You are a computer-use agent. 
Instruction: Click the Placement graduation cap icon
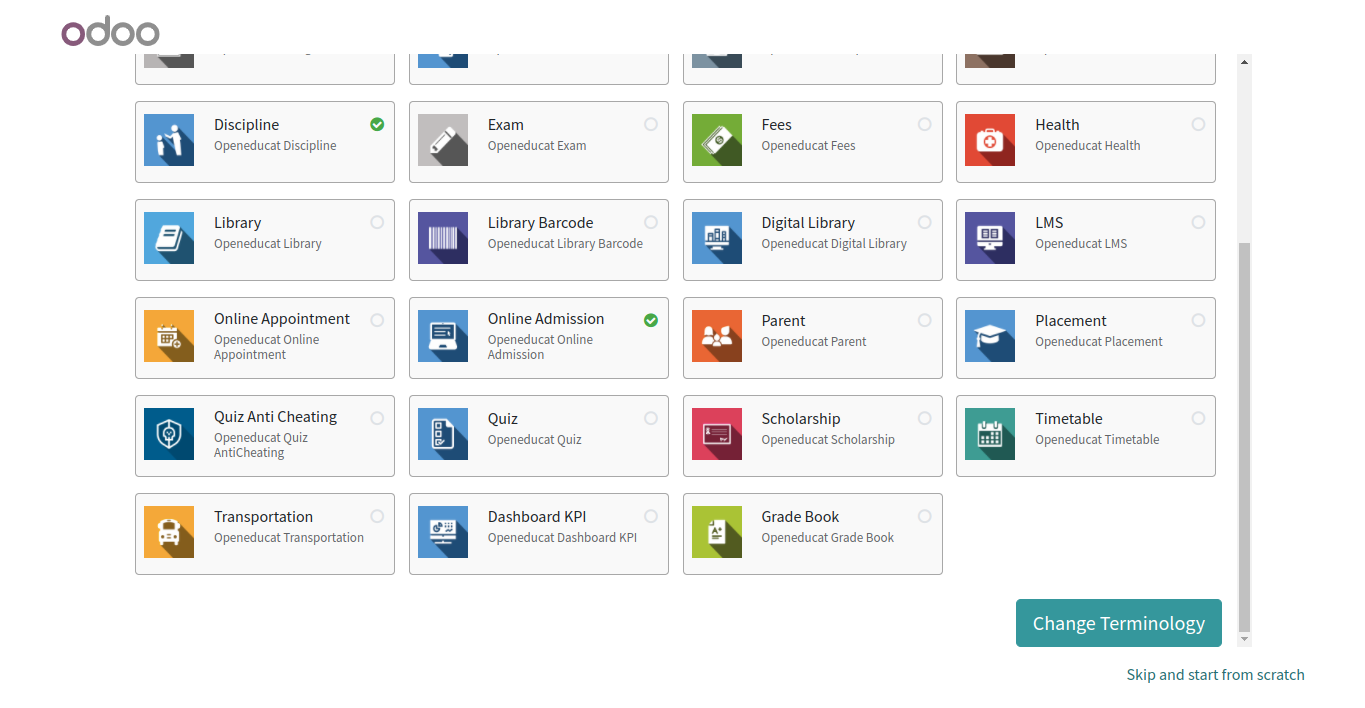[990, 336]
